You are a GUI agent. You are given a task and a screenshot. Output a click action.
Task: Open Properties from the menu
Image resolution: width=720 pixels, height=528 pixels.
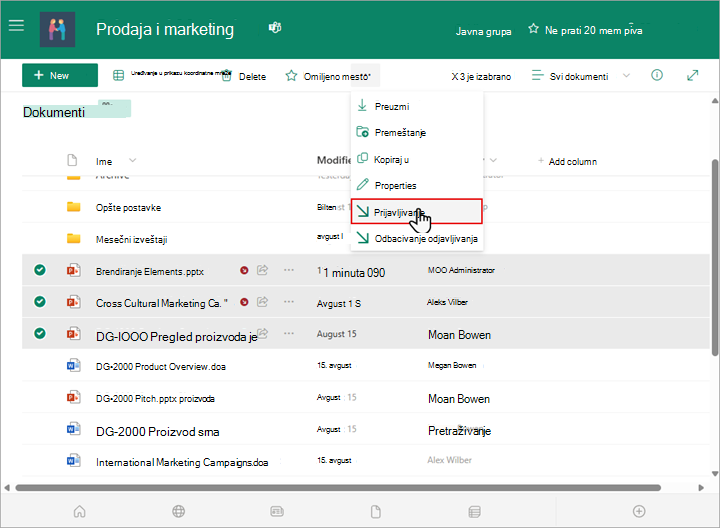pos(416,185)
